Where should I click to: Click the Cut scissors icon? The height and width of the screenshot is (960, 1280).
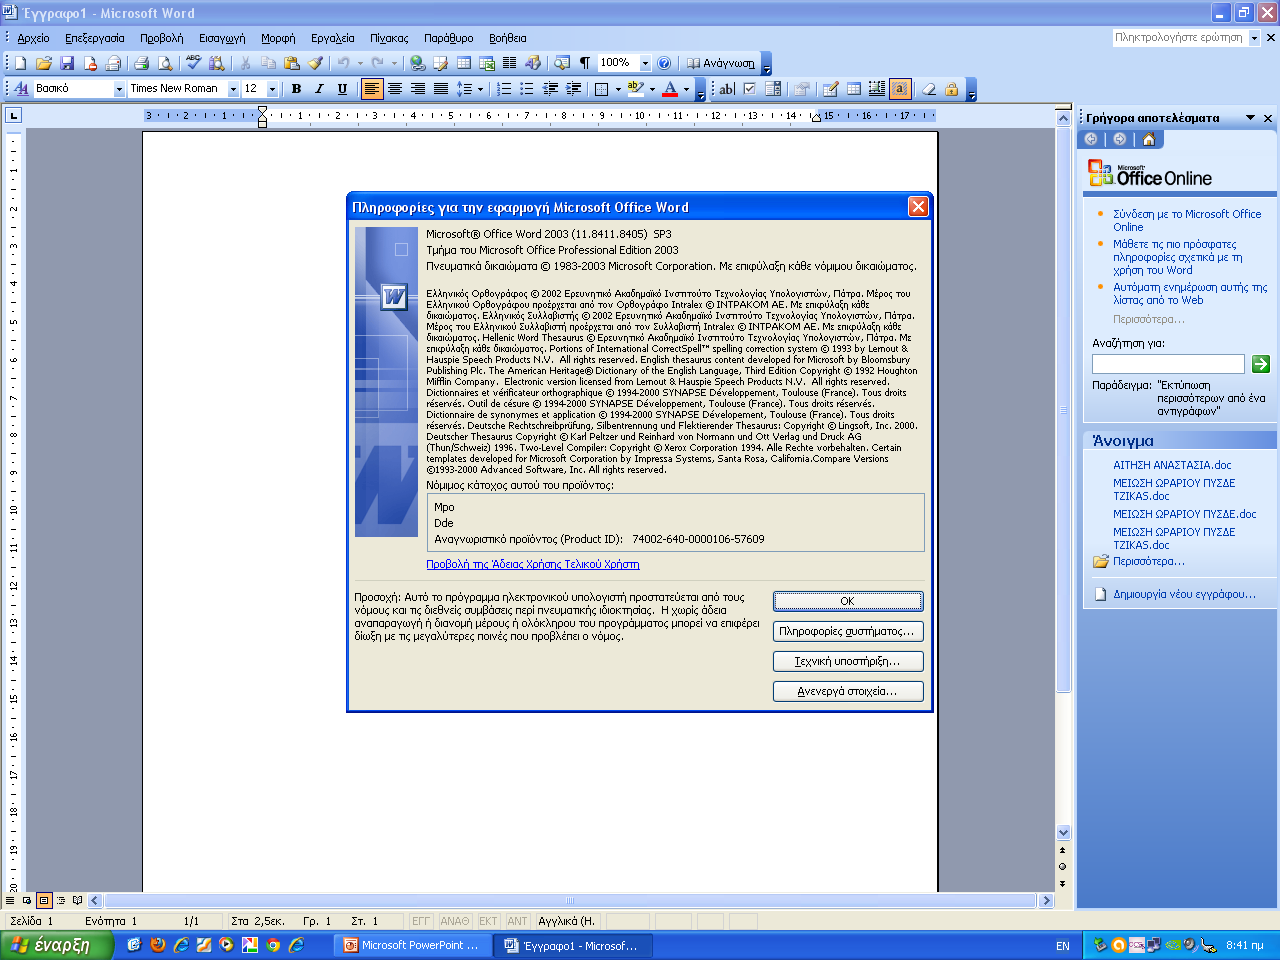[245, 63]
